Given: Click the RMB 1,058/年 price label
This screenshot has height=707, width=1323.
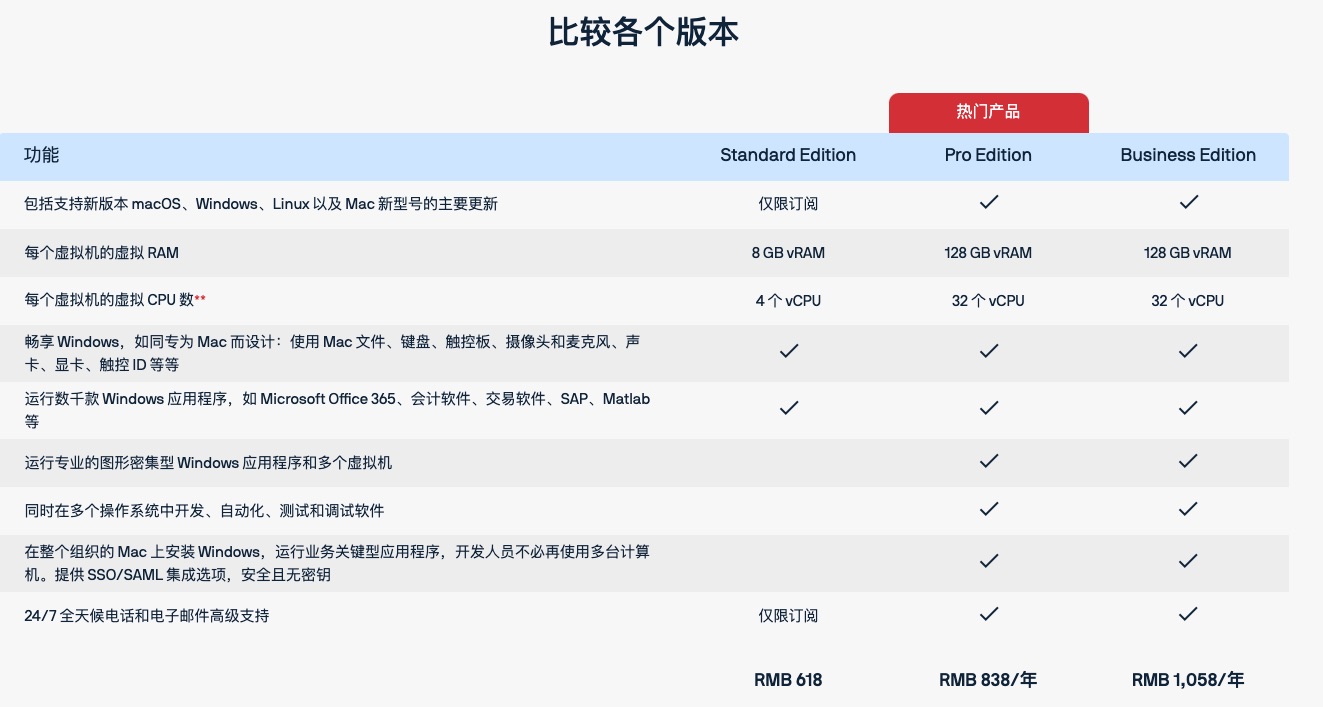Looking at the screenshot, I should coord(1188,680).
